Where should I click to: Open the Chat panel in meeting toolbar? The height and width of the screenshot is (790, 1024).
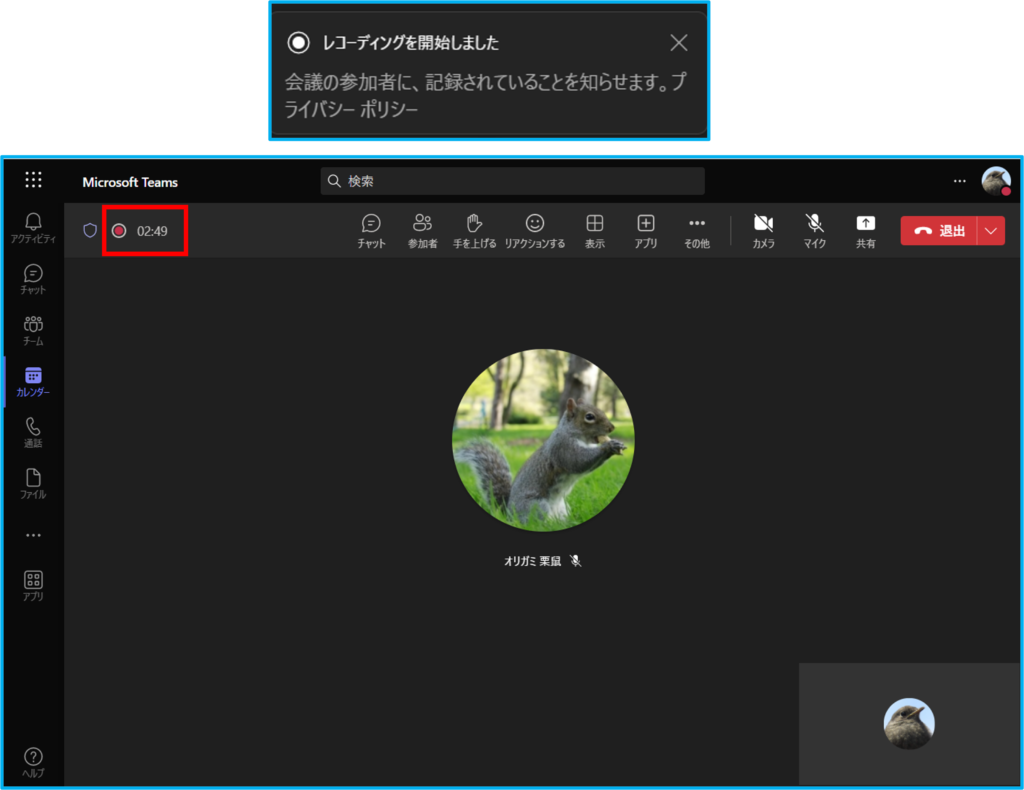[371, 230]
